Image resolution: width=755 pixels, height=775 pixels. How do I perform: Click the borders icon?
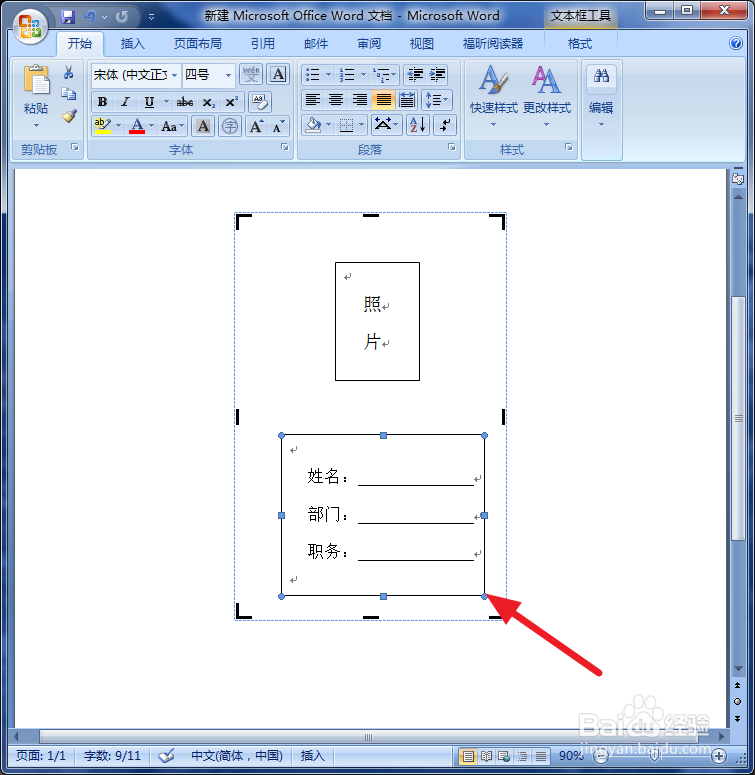tap(346, 125)
